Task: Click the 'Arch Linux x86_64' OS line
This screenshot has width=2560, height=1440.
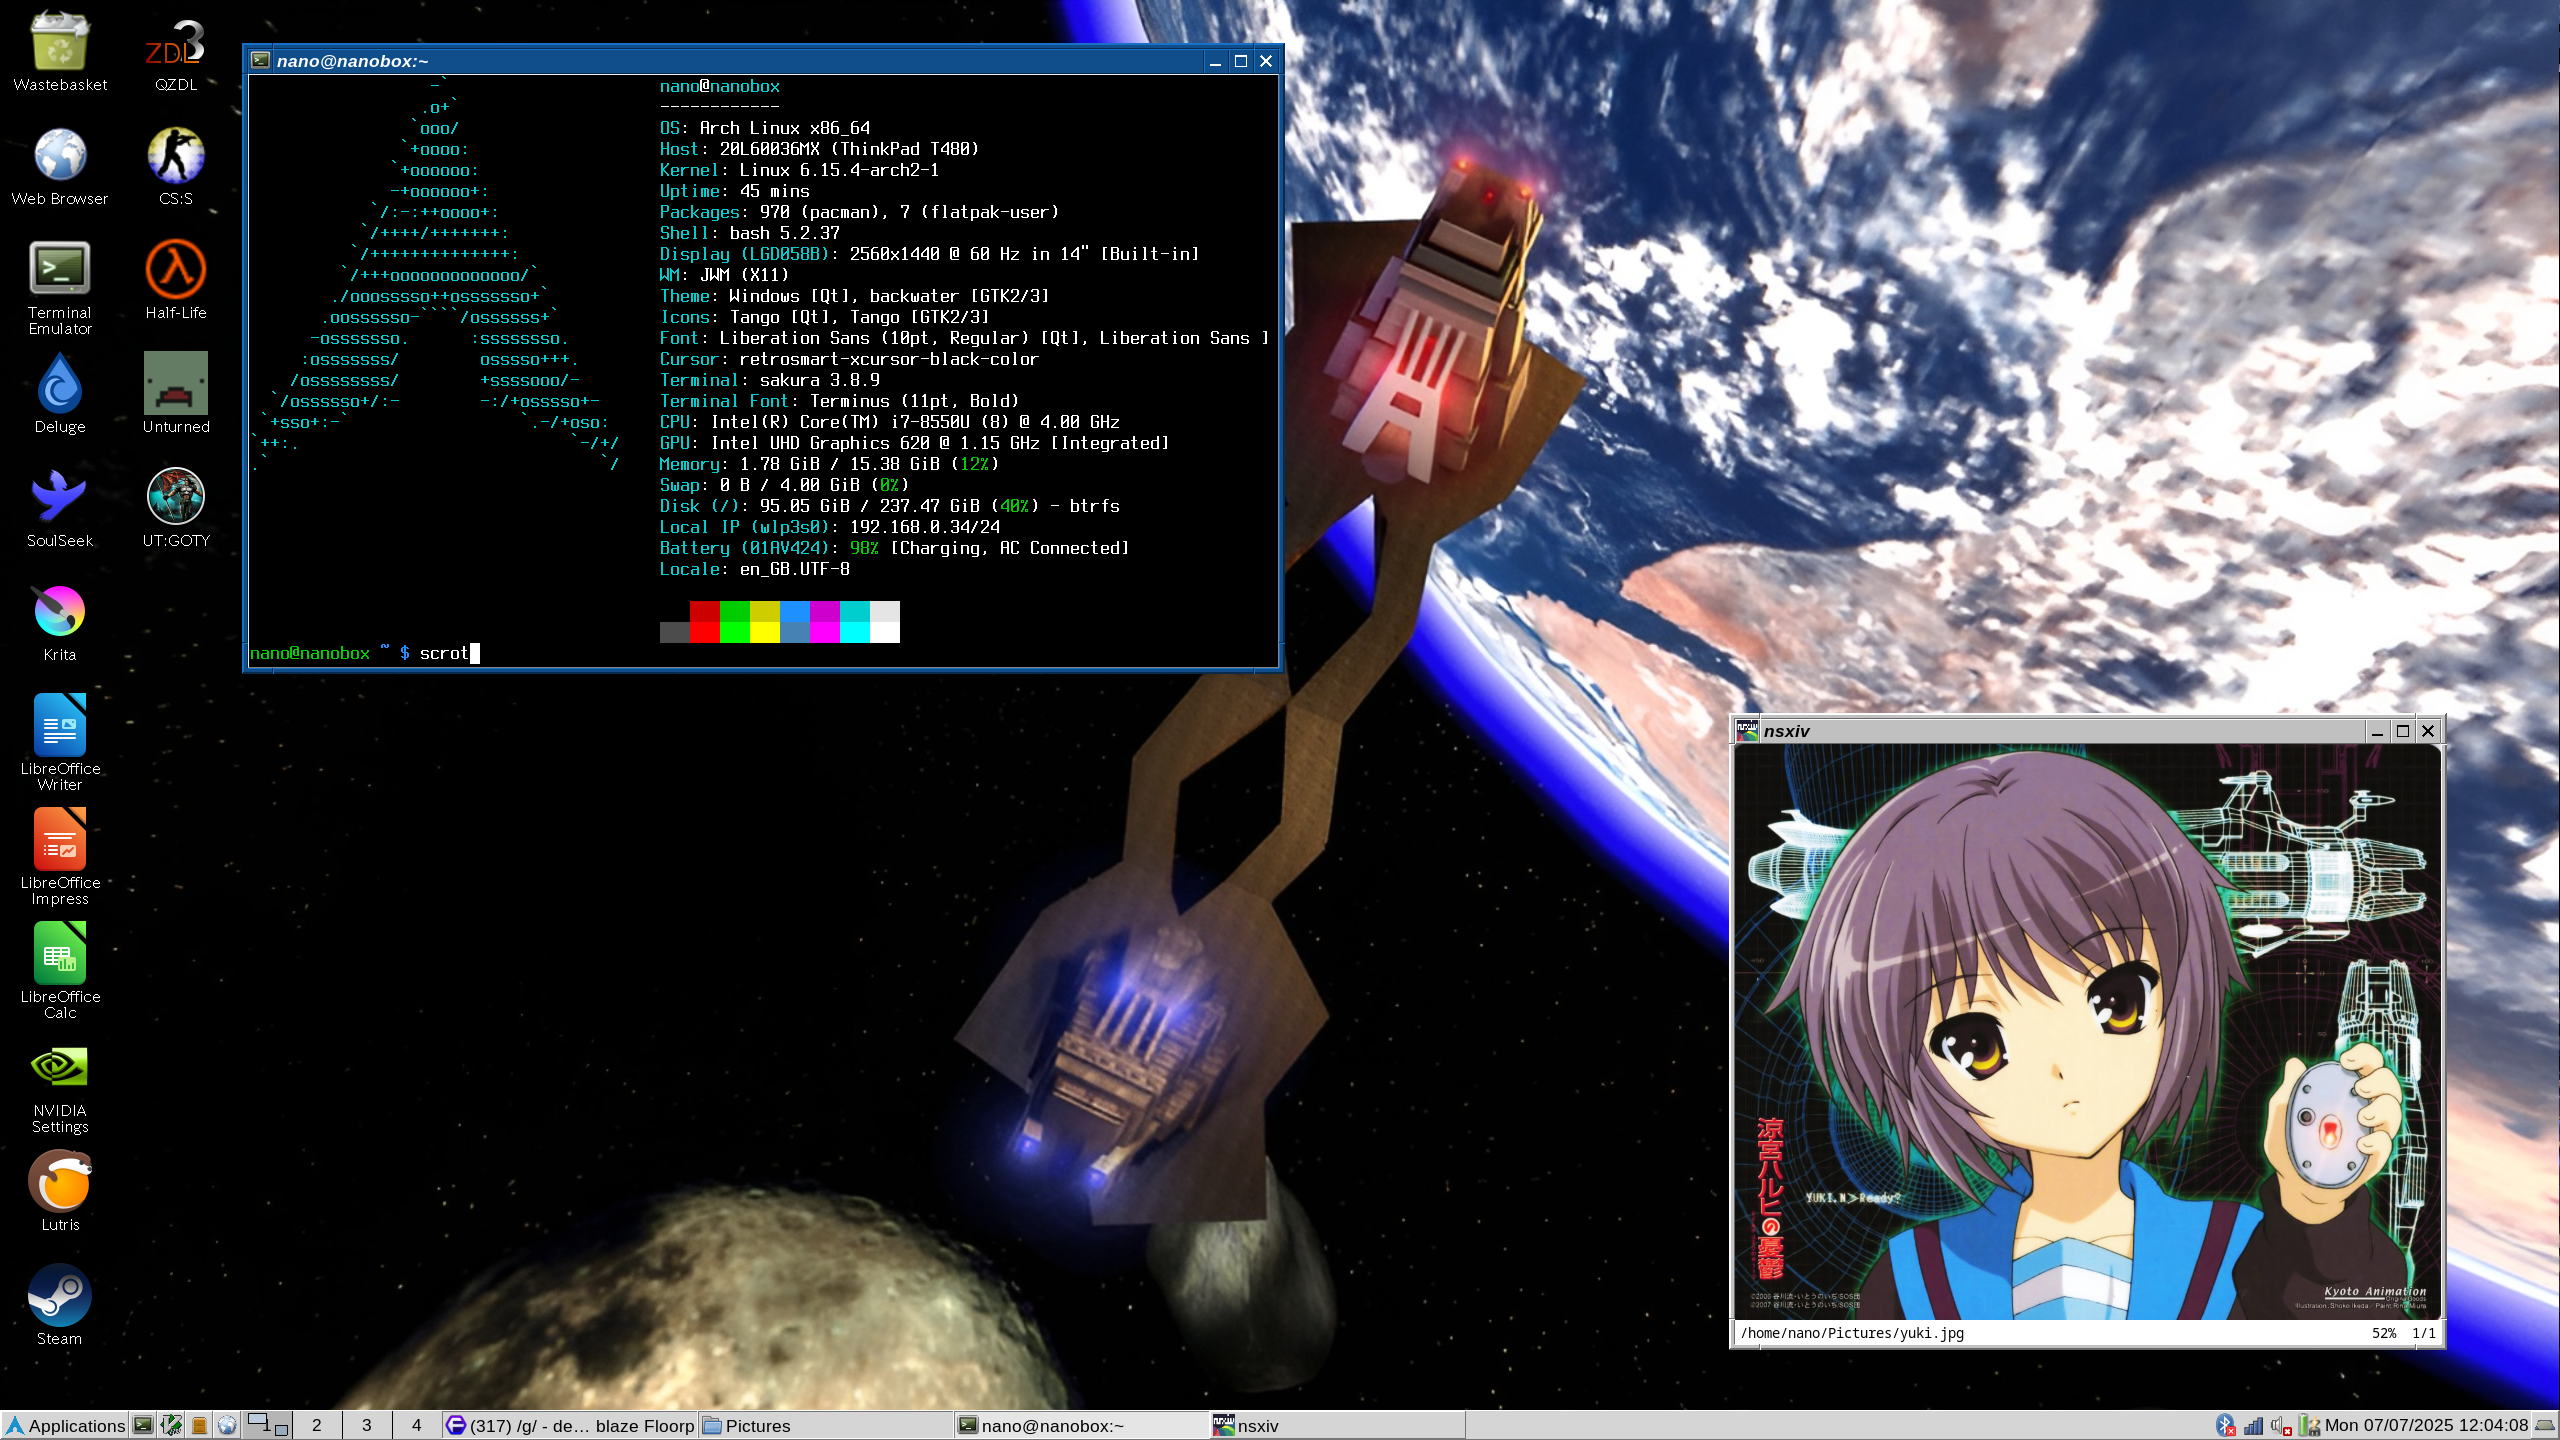Action: (x=785, y=128)
